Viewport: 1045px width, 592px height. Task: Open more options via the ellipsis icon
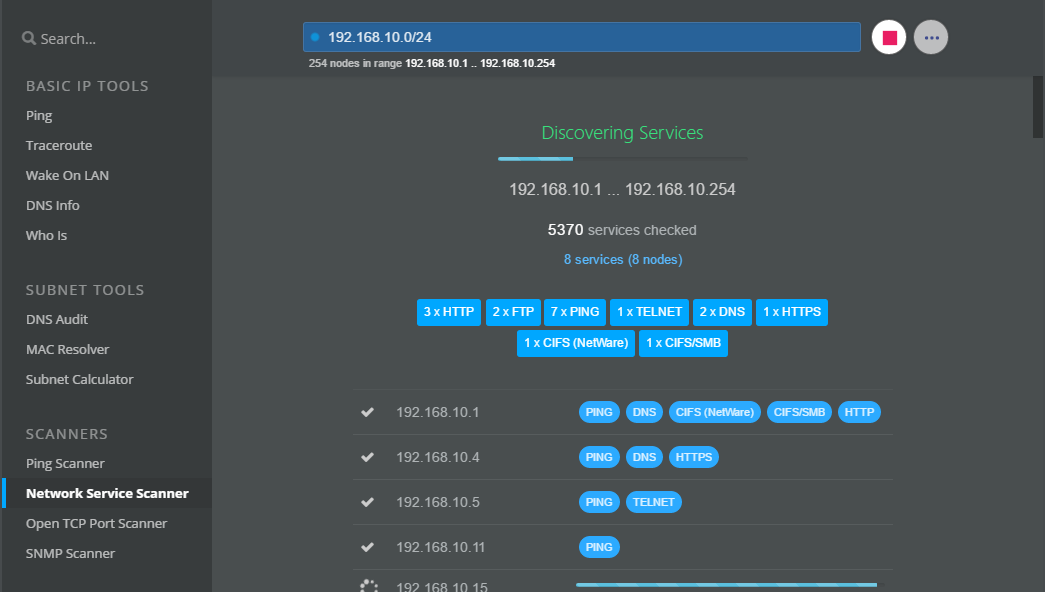930,36
